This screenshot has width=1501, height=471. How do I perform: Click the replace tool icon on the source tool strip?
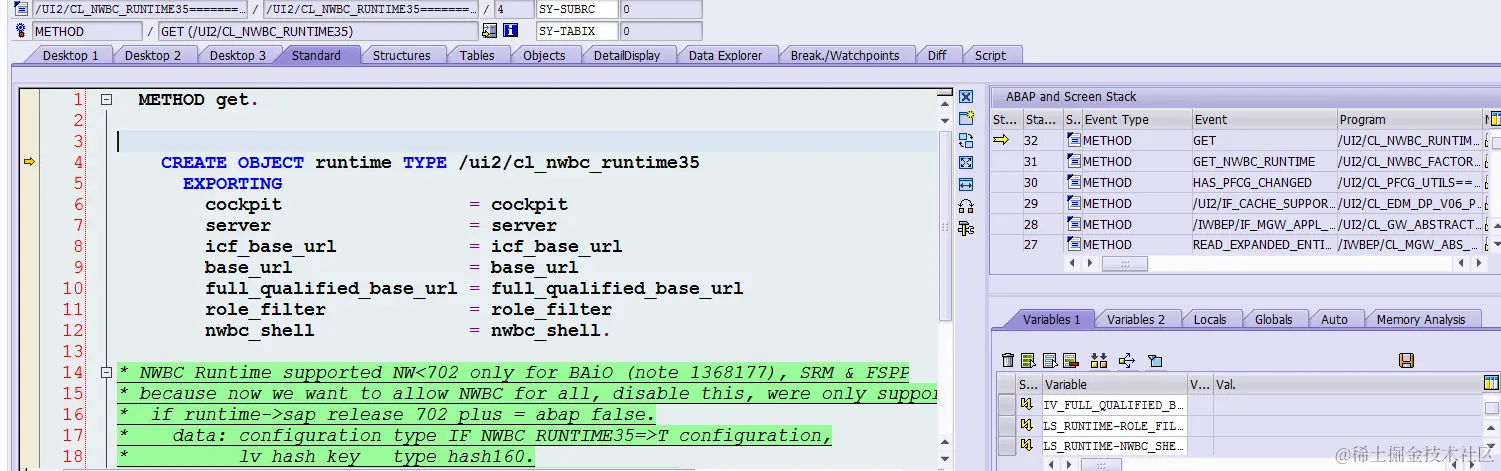click(966, 141)
